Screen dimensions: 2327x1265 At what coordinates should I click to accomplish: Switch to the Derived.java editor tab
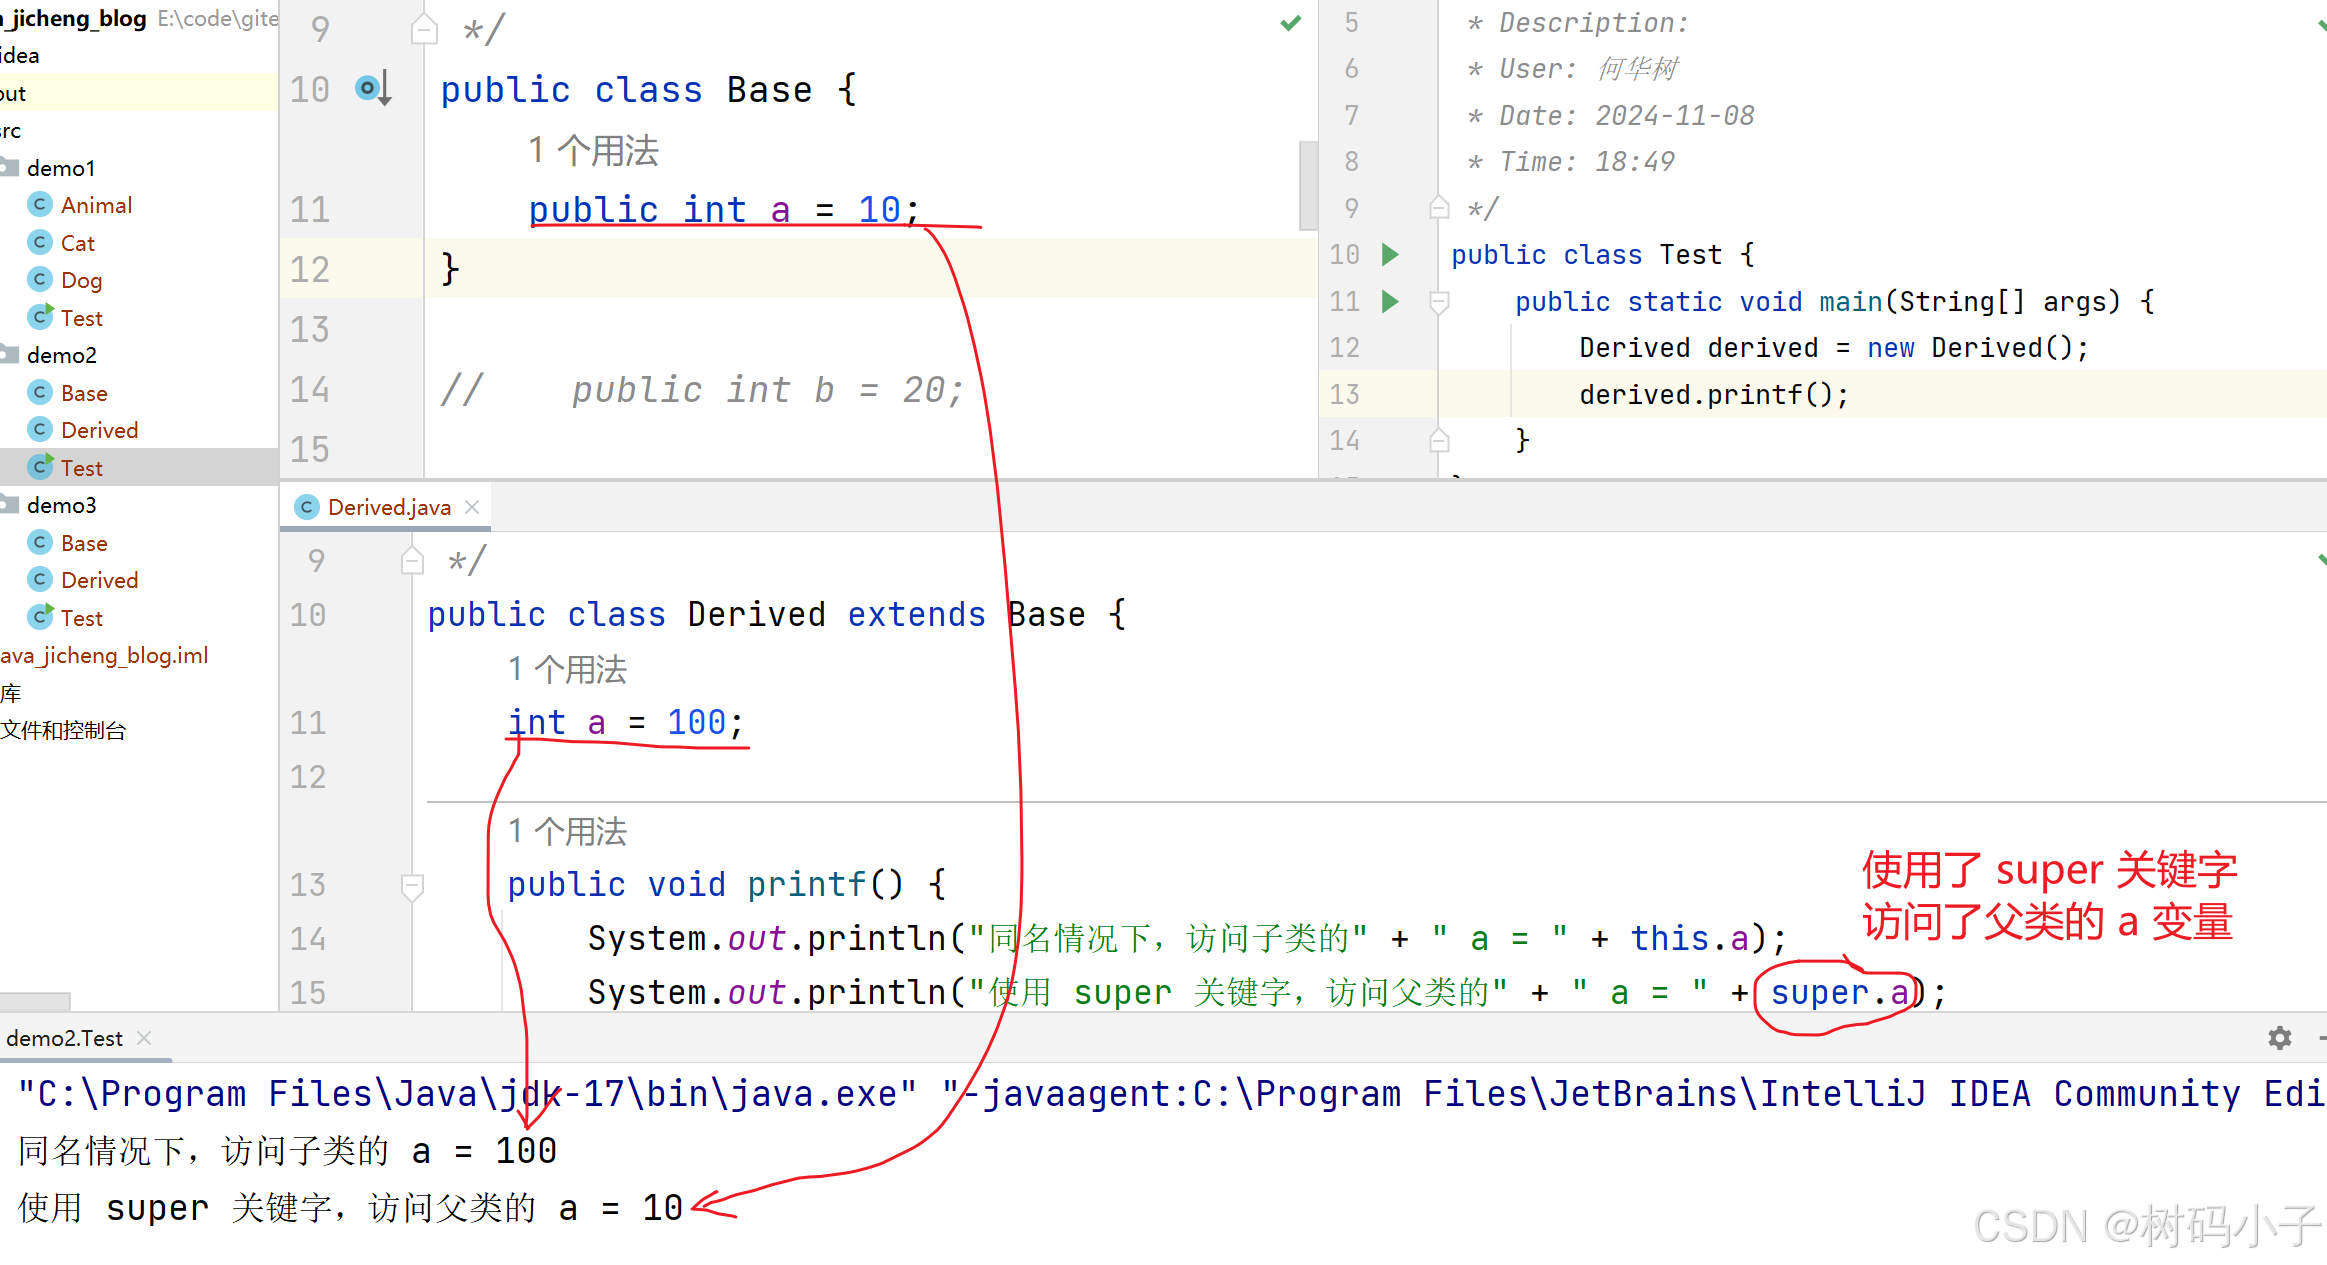click(388, 507)
